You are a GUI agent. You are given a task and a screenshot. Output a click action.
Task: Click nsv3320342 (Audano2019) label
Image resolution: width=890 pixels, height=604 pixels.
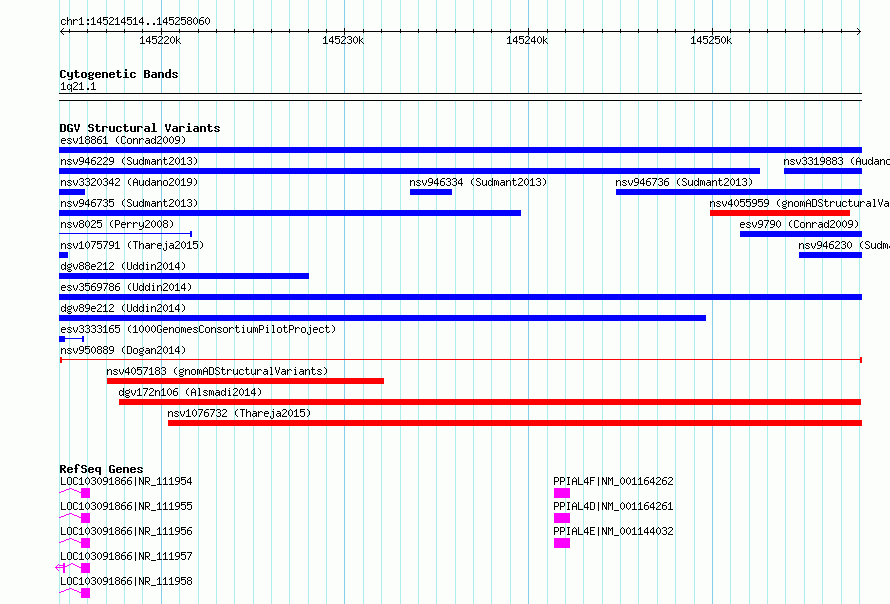coord(129,182)
